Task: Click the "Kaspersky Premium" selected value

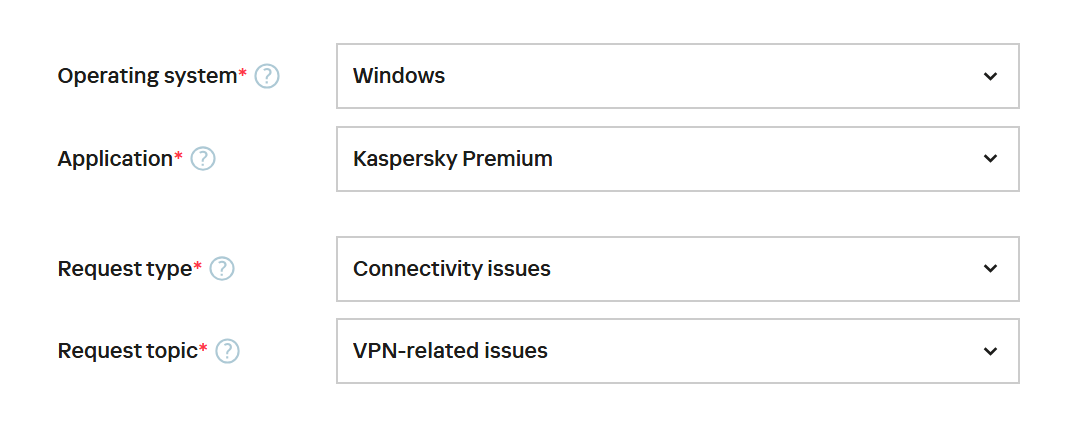Action: 452,158
